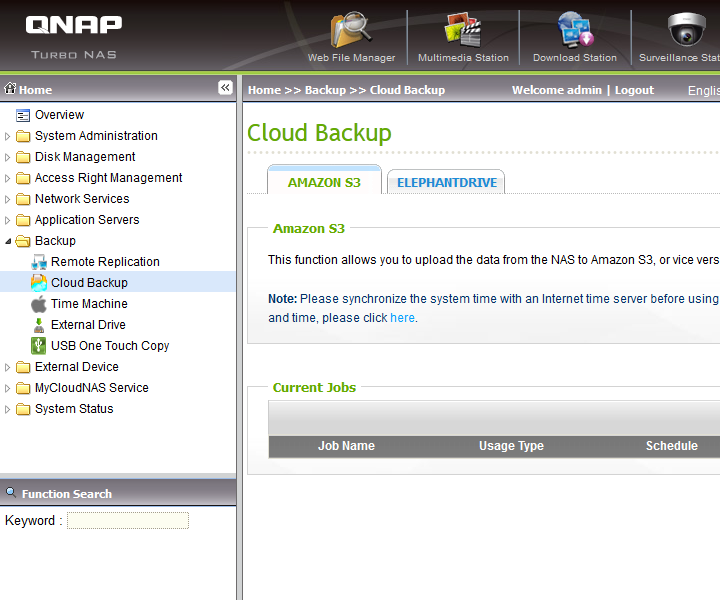This screenshot has width=720, height=600.
Task: Select the Amazon S3 tab
Action: pyautogui.click(x=324, y=182)
